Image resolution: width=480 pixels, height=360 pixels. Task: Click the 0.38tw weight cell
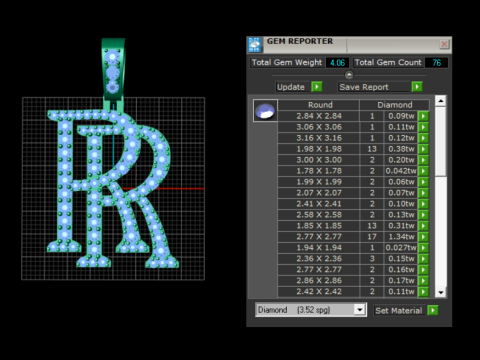pos(401,149)
